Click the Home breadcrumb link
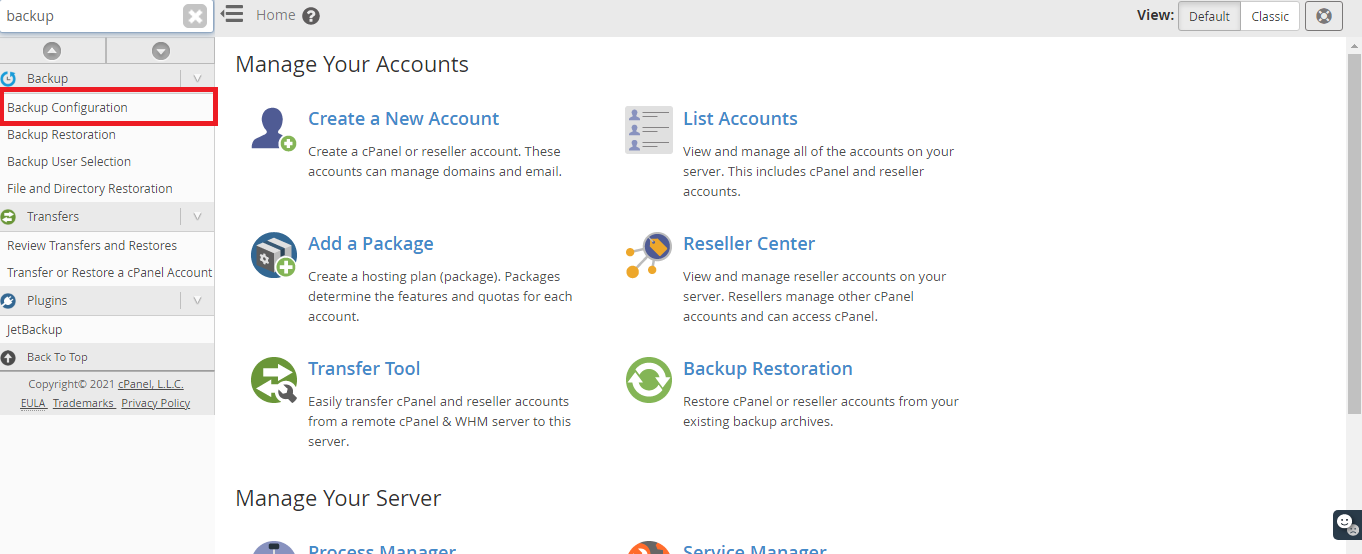 tap(276, 15)
